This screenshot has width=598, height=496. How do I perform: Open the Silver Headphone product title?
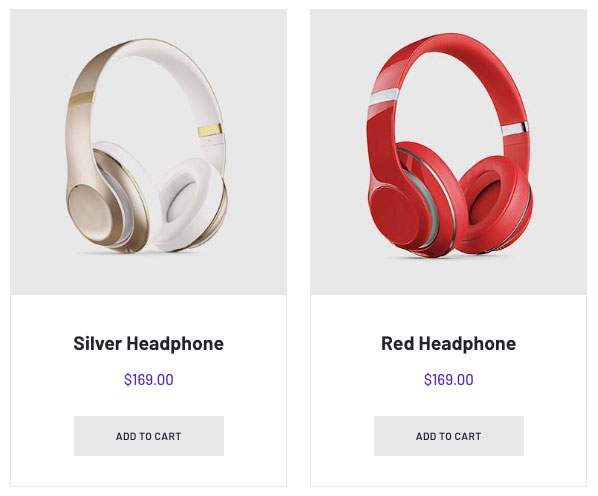[x=148, y=344]
